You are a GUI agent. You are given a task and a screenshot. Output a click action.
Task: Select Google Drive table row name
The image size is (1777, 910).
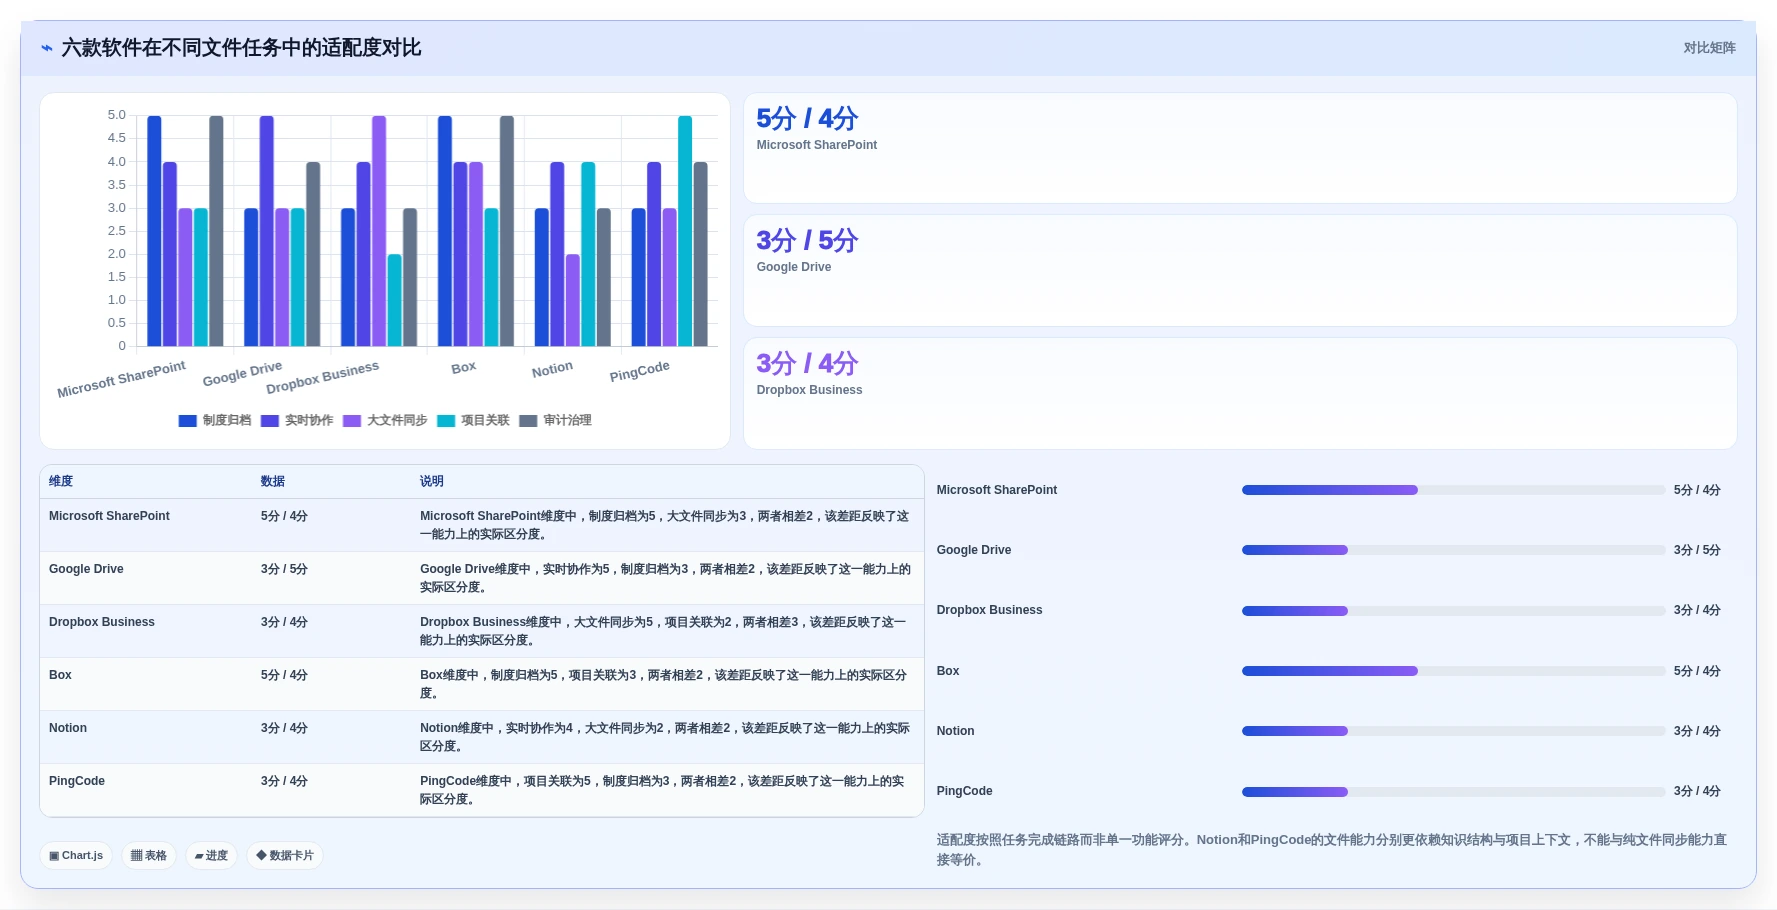click(86, 569)
